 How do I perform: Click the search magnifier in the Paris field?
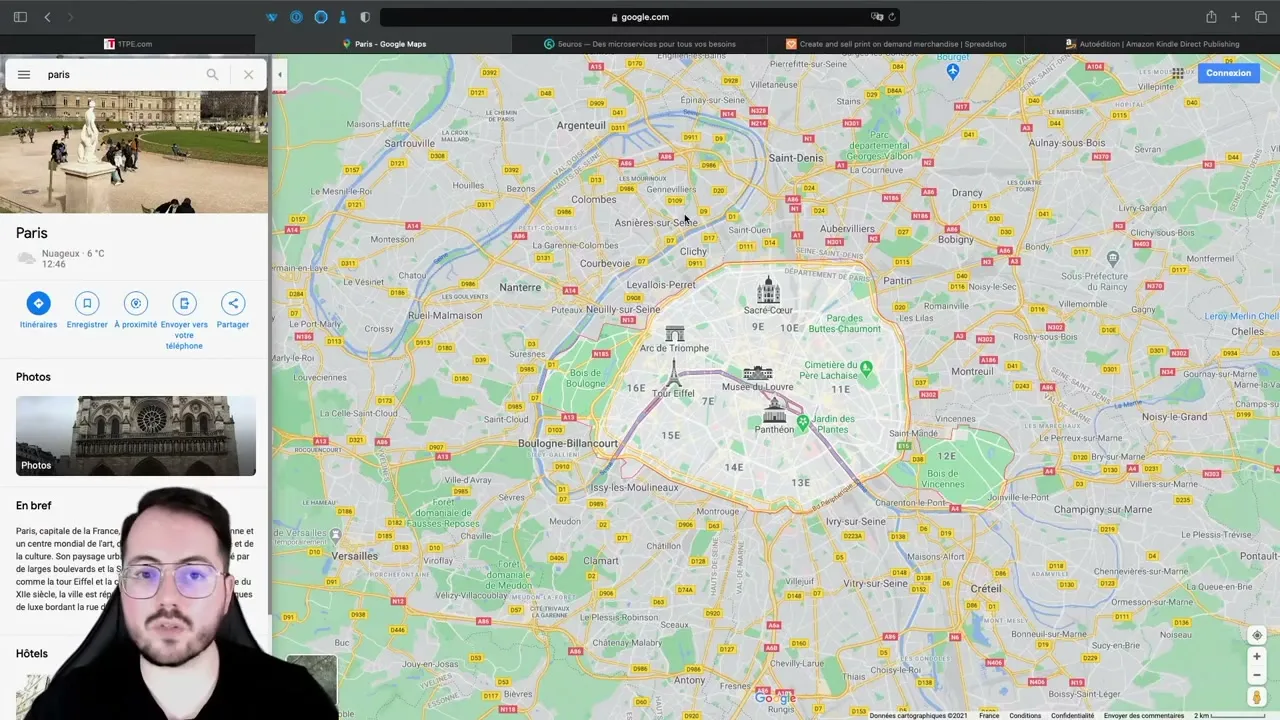pos(212,74)
